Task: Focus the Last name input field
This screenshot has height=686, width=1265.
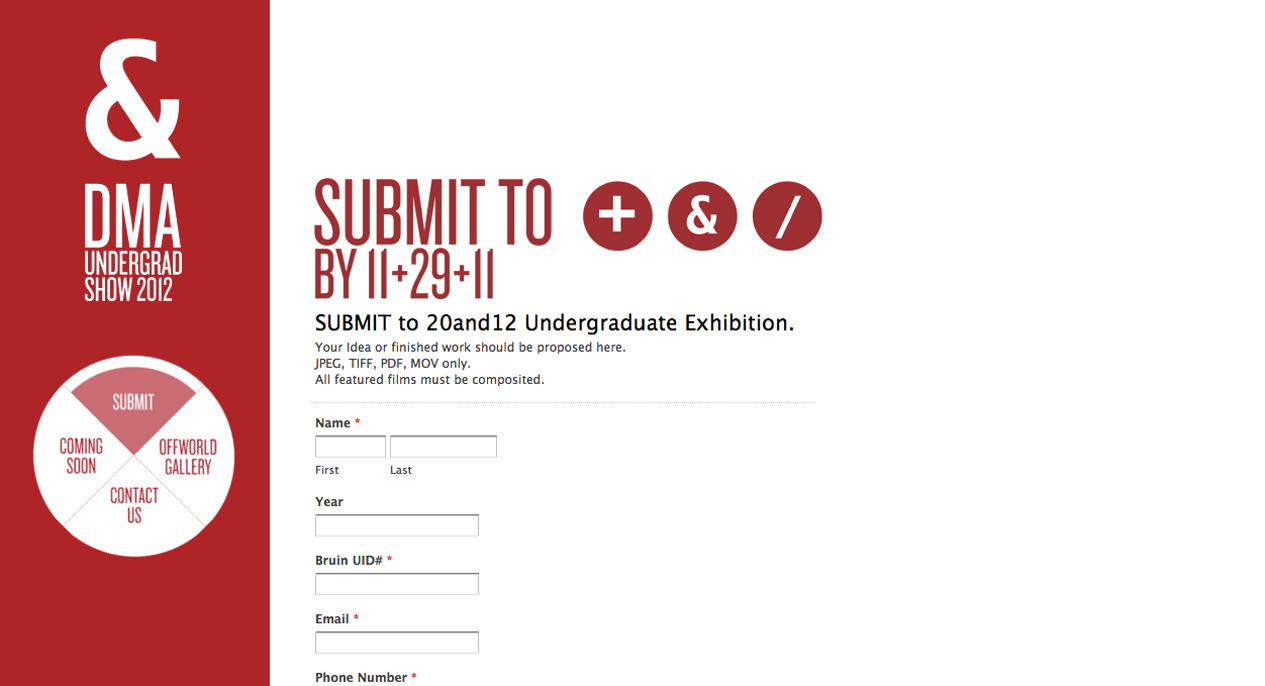Action: pos(443,446)
